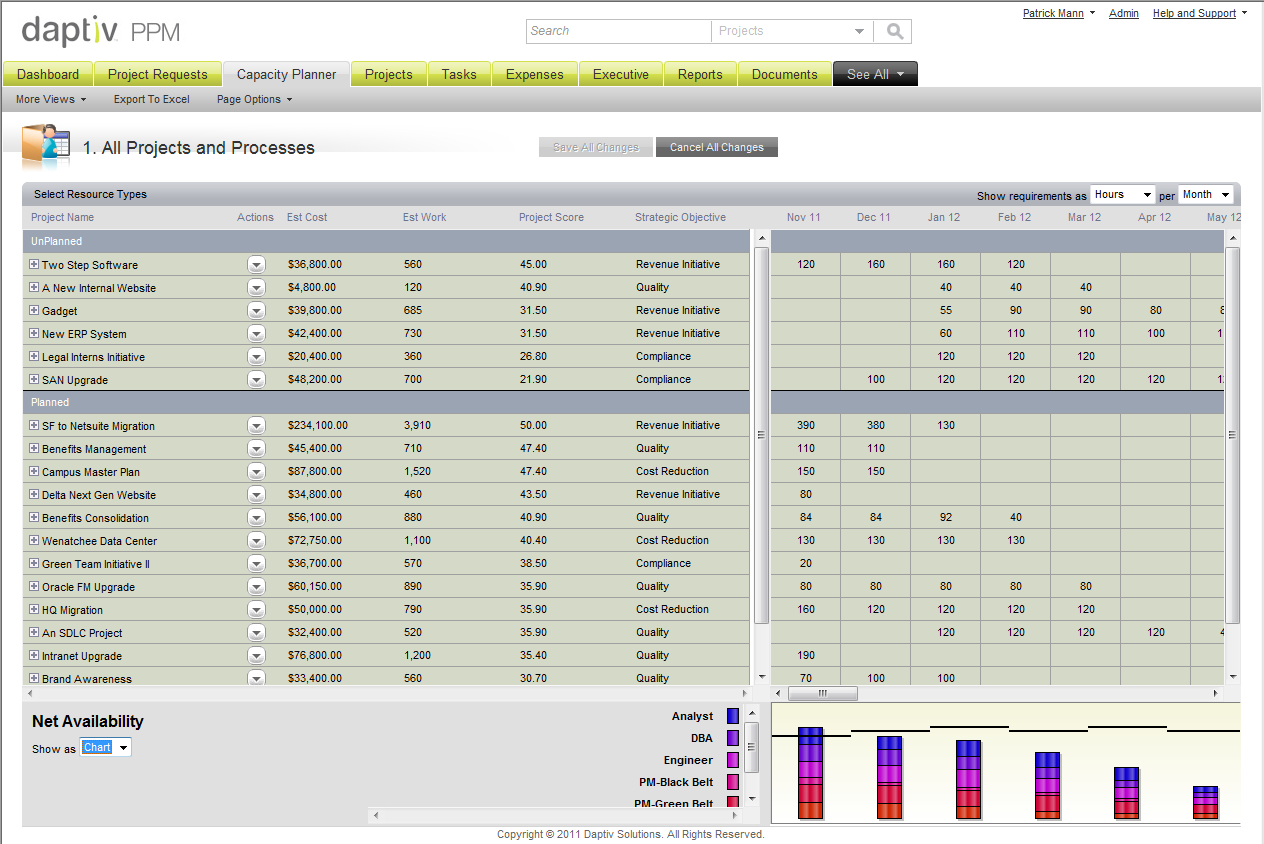Image resolution: width=1264 pixels, height=844 pixels.
Task: Open the per Month dropdown
Action: coord(1205,195)
